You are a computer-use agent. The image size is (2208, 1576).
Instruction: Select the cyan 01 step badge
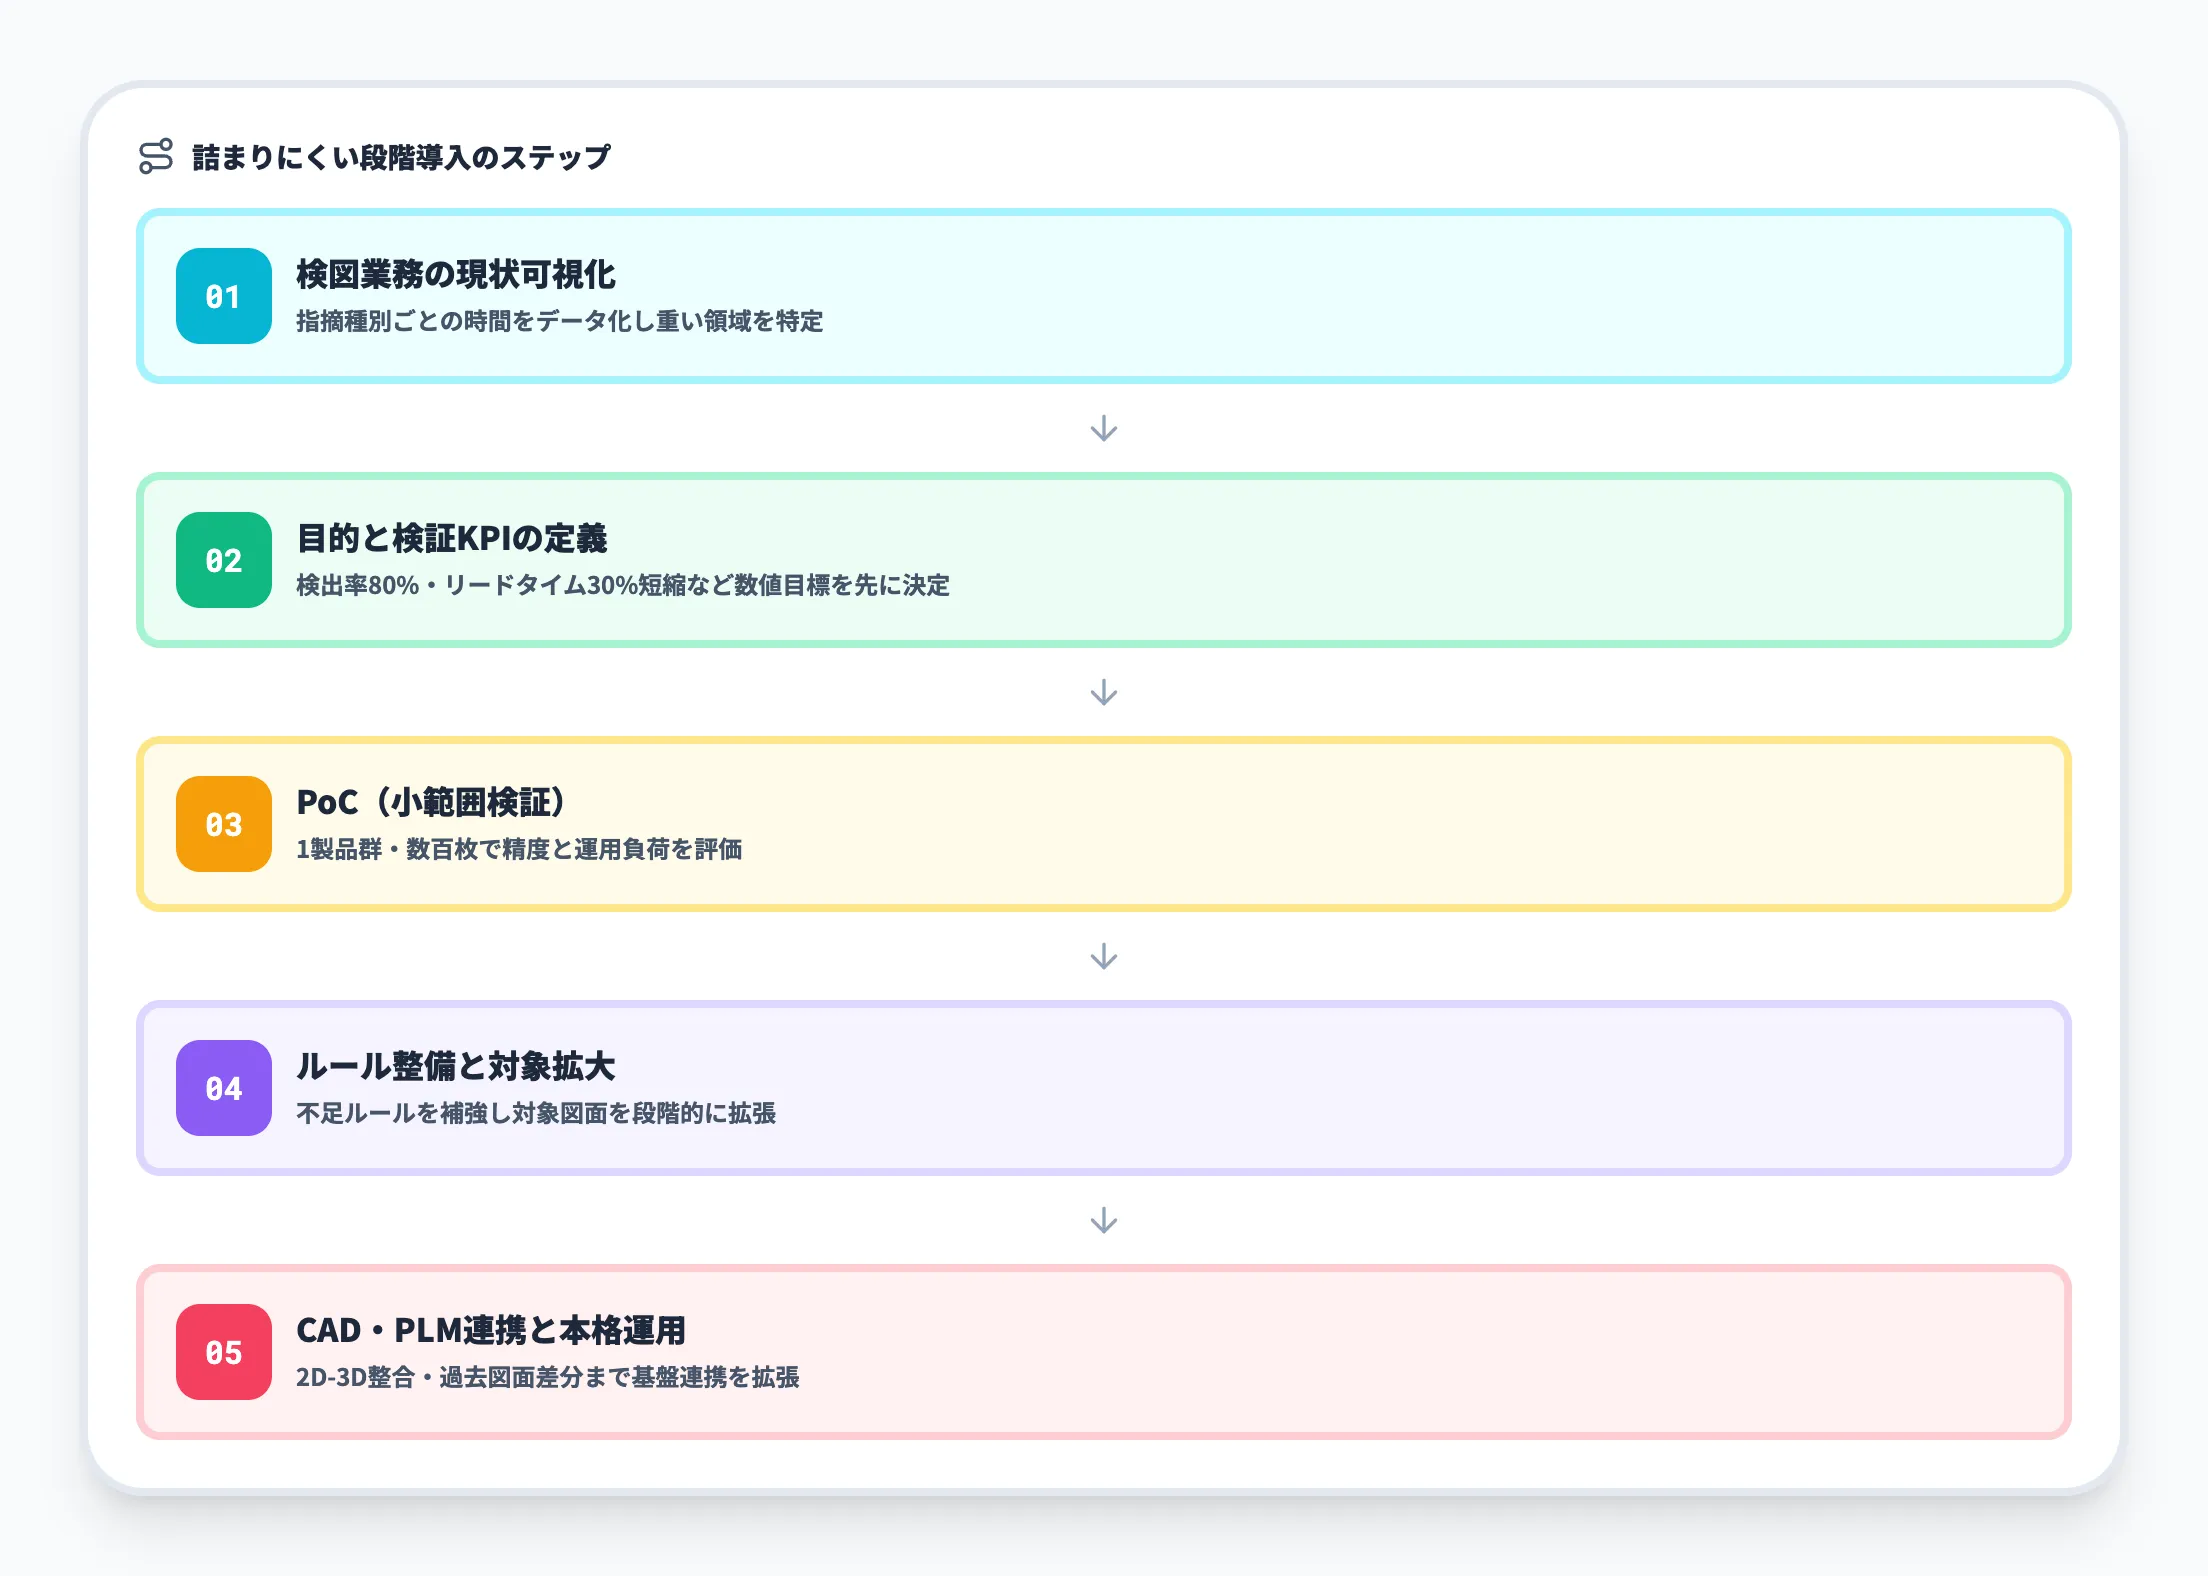(223, 297)
